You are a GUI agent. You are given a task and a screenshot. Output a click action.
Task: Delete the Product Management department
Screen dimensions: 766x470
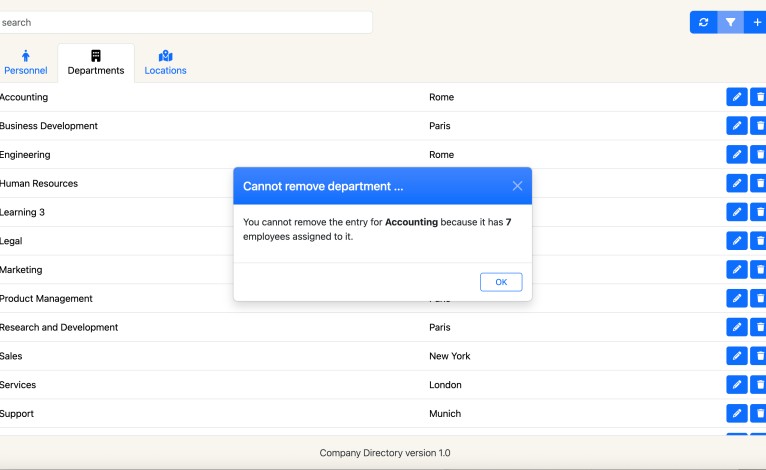point(759,299)
